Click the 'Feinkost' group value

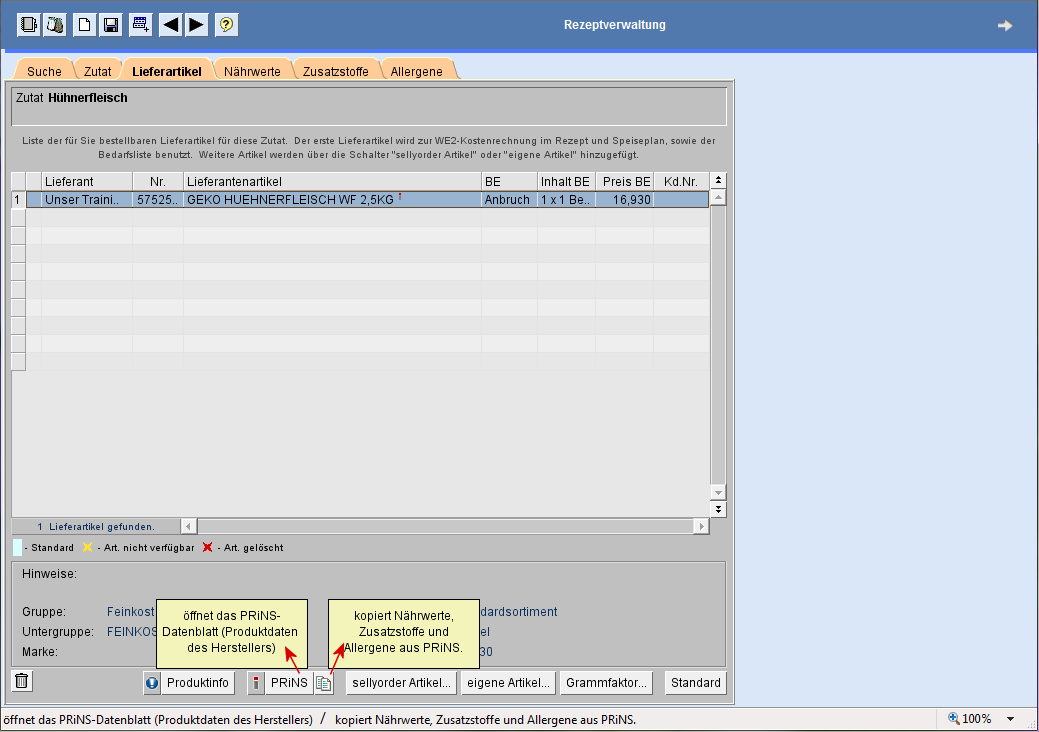(131, 611)
